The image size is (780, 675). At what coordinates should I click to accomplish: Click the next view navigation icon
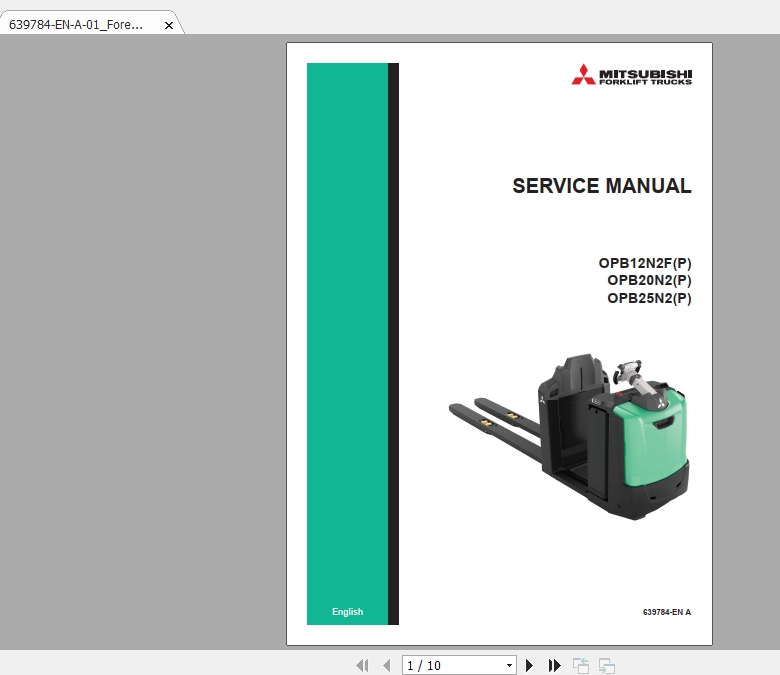point(607,666)
